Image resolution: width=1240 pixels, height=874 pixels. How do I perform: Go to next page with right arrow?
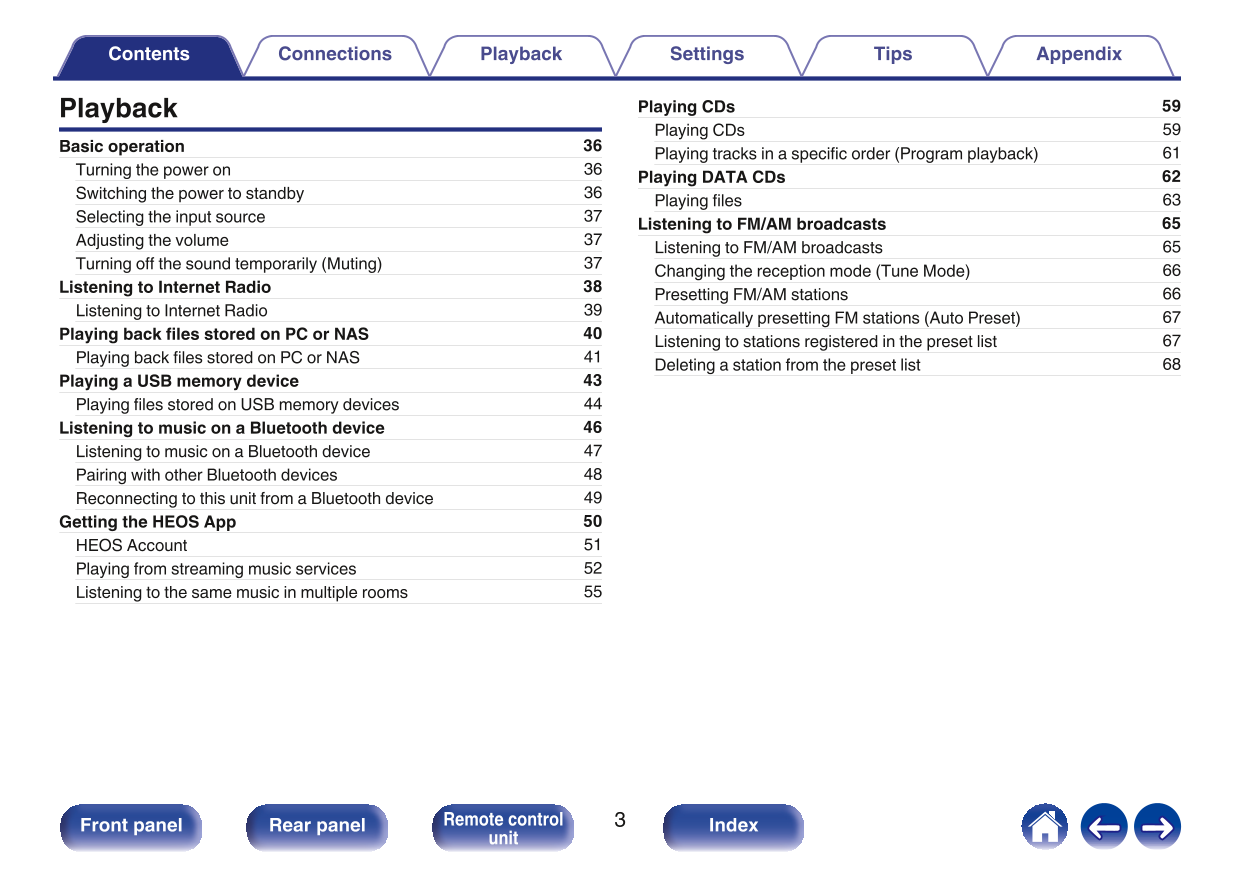point(1157,827)
